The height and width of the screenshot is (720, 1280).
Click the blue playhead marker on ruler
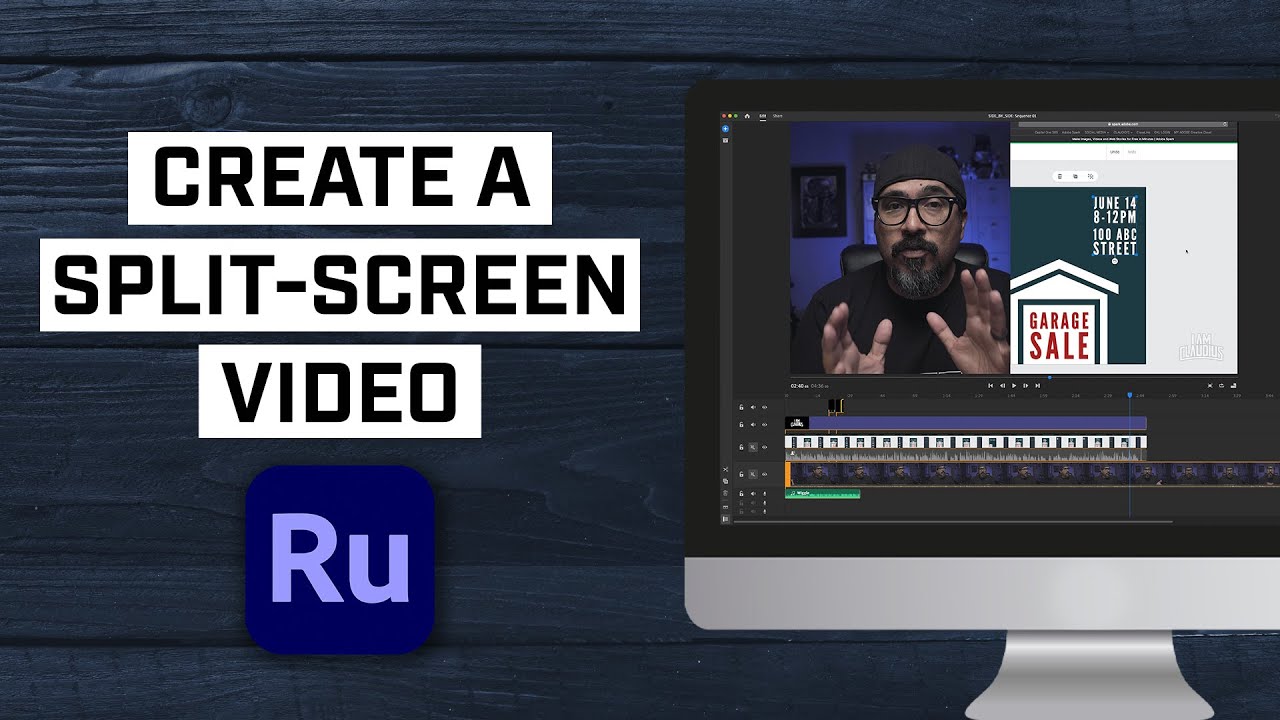point(1130,395)
